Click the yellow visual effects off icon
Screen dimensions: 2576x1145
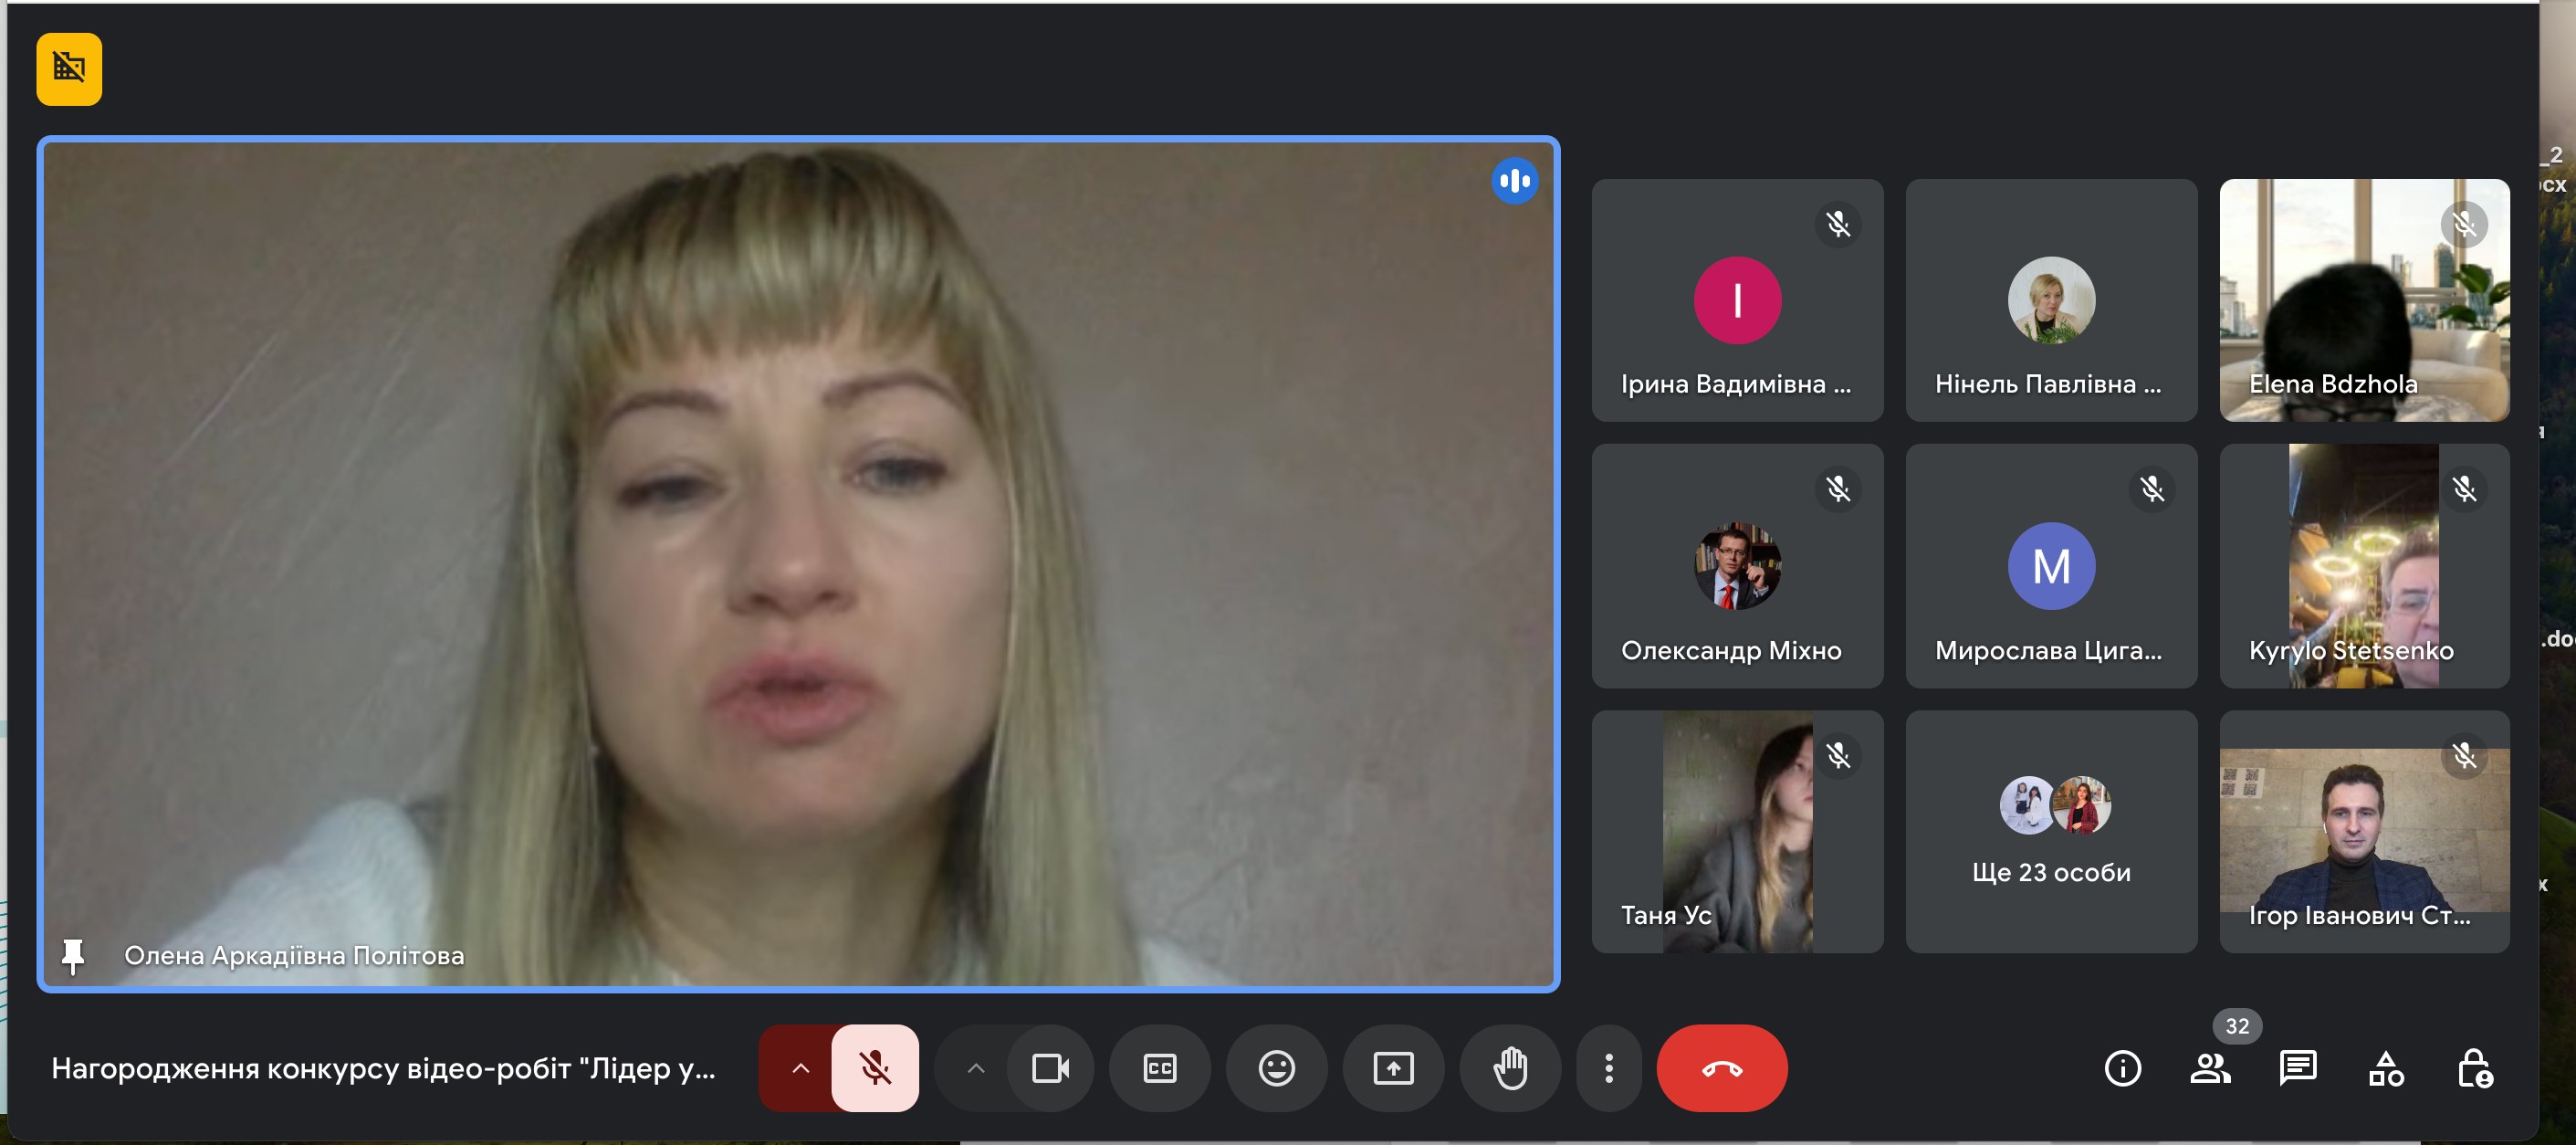(x=69, y=68)
